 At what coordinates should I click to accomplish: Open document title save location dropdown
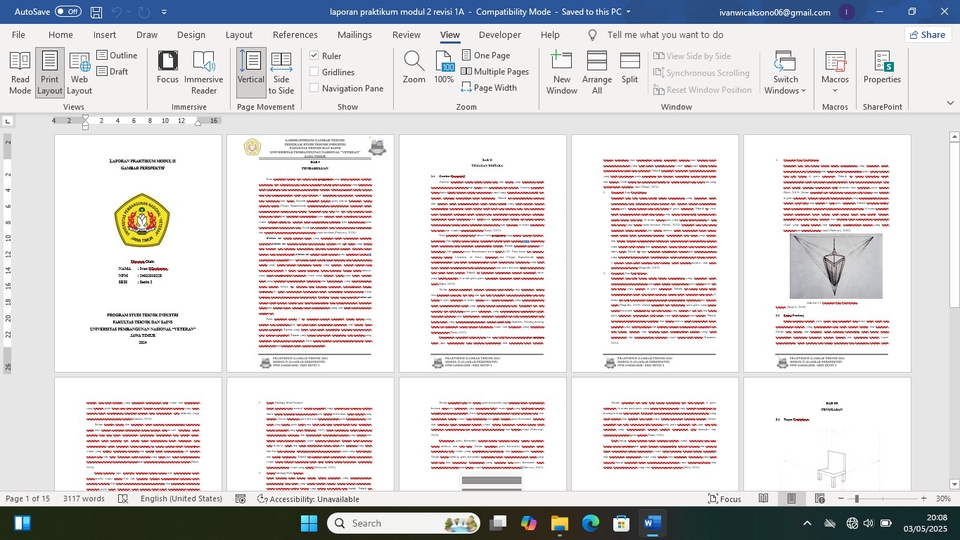628,12
